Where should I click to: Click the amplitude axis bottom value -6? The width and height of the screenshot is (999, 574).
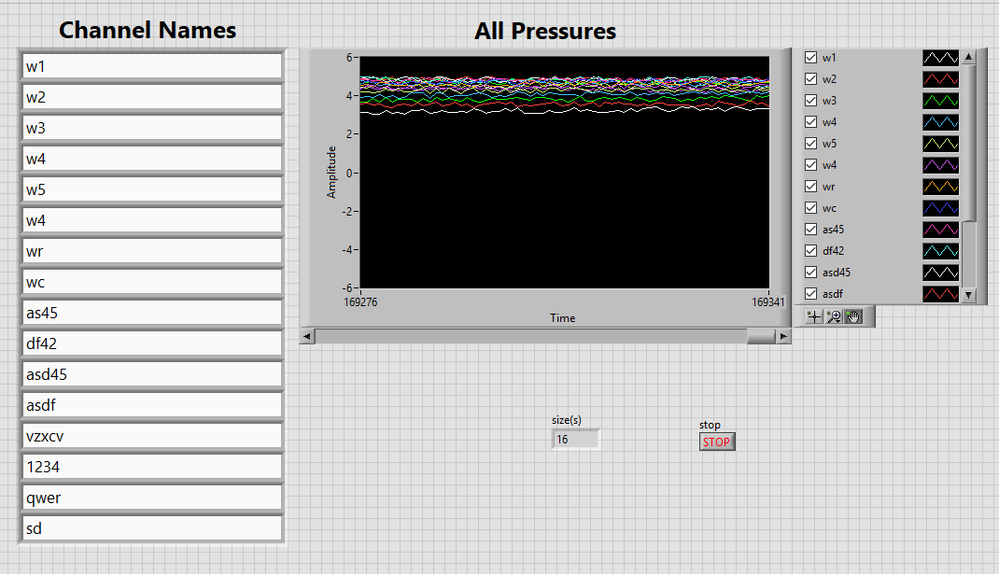coord(347,288)
